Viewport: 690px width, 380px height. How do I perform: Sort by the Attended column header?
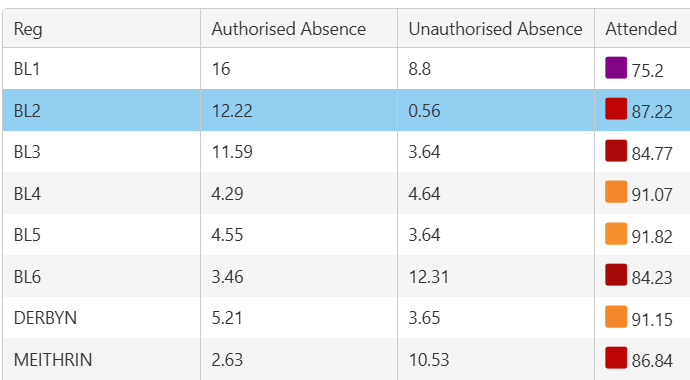coord(642,29)
